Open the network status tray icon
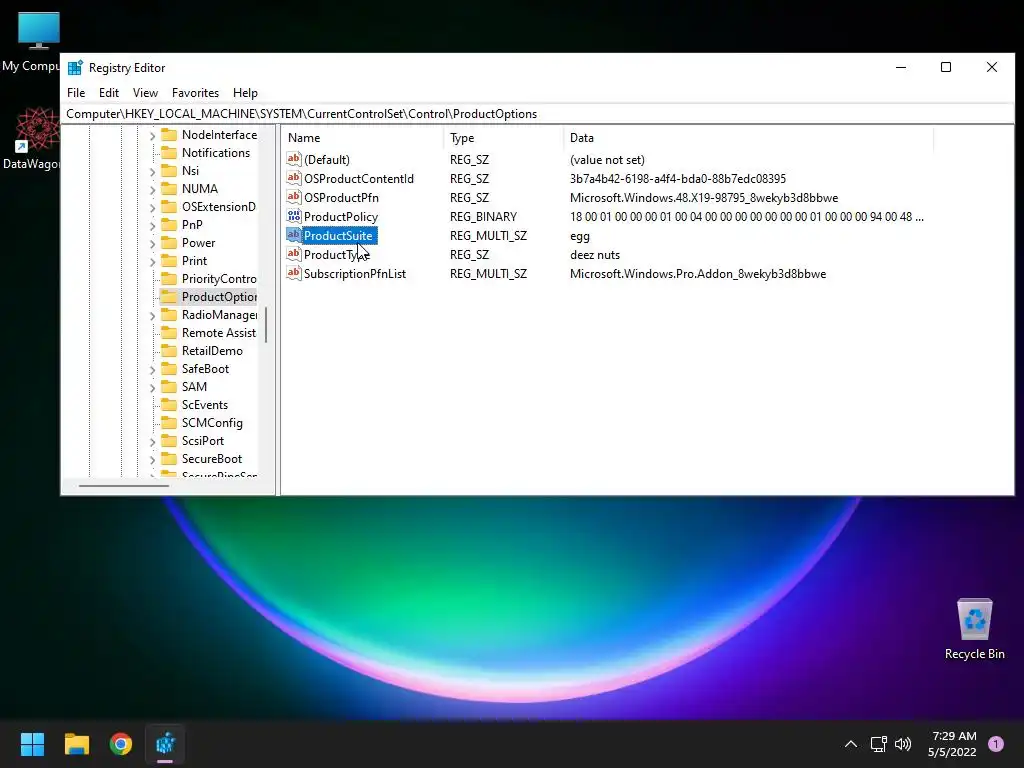 [x=878, y=744]
